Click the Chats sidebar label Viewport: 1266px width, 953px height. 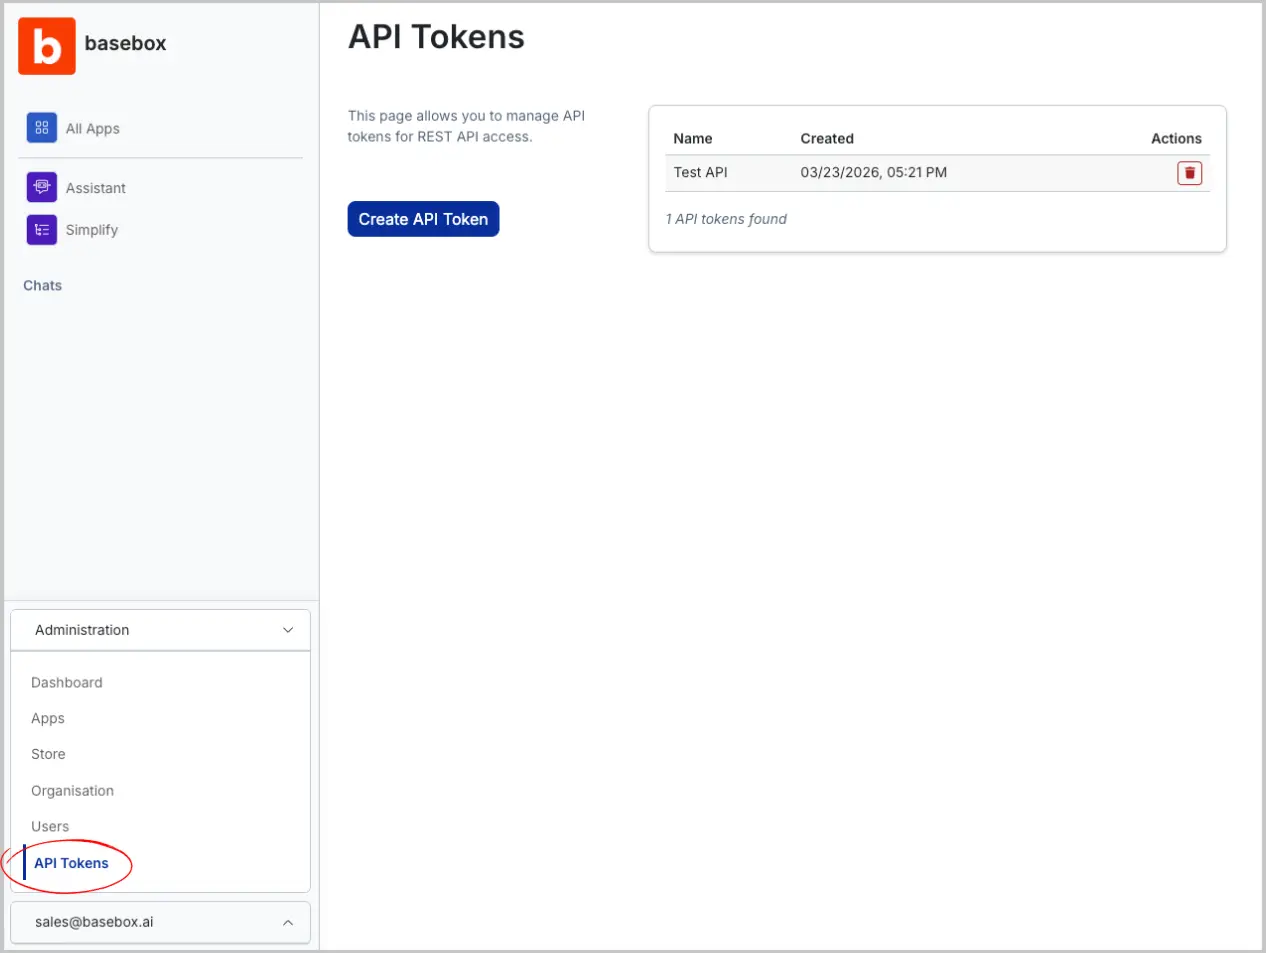[x=43, y=286]
